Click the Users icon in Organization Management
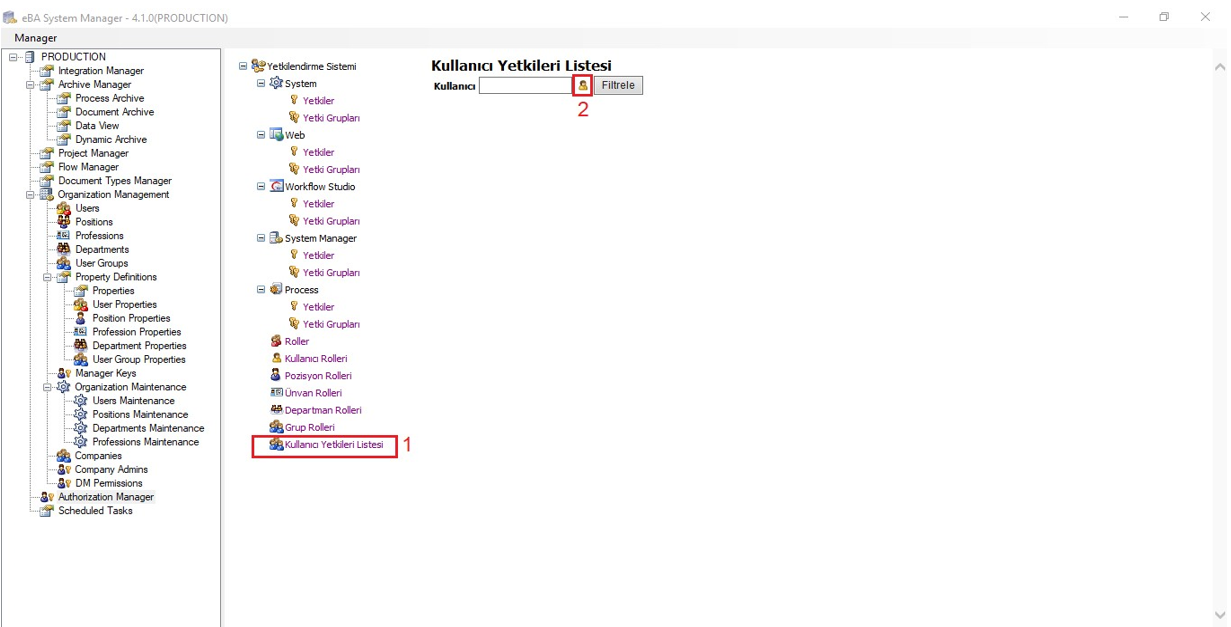This screenshot has width=1231, height=627. point(63,208)
